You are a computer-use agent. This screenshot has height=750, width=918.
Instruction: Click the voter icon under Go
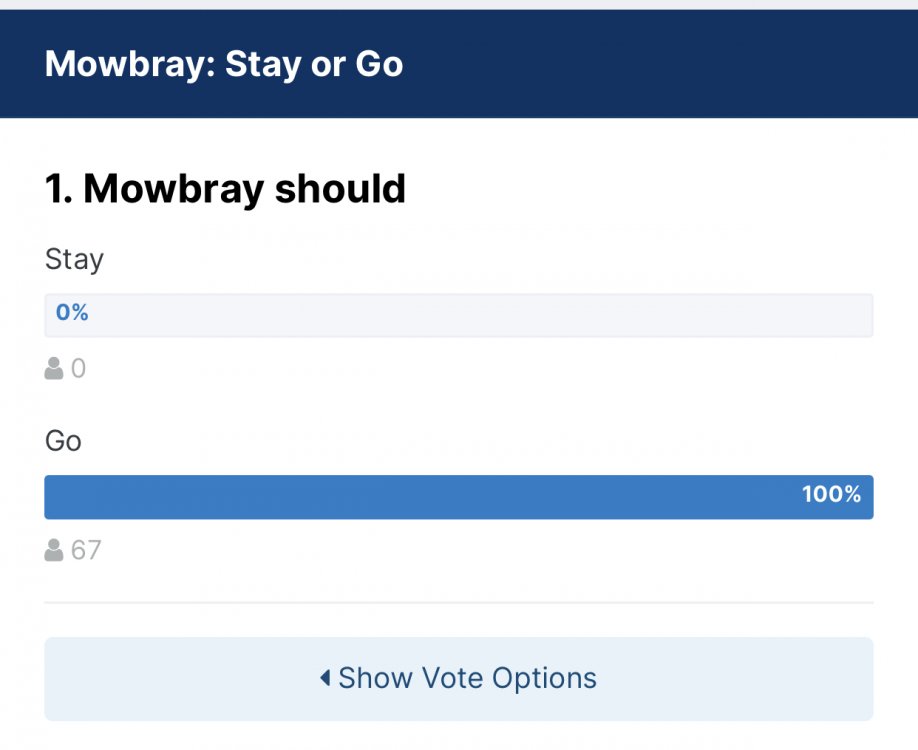click(54, 550)
